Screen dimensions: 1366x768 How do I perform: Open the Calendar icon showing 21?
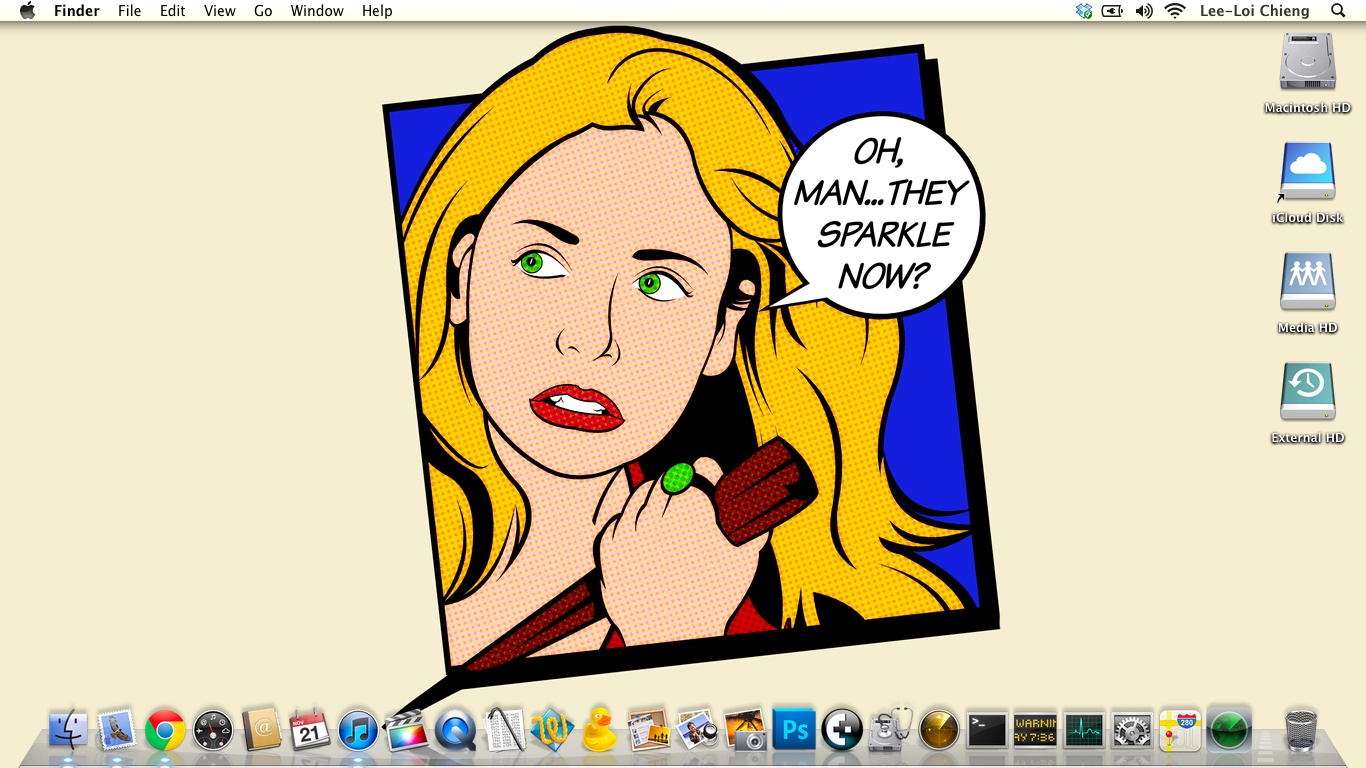(310, 730)
